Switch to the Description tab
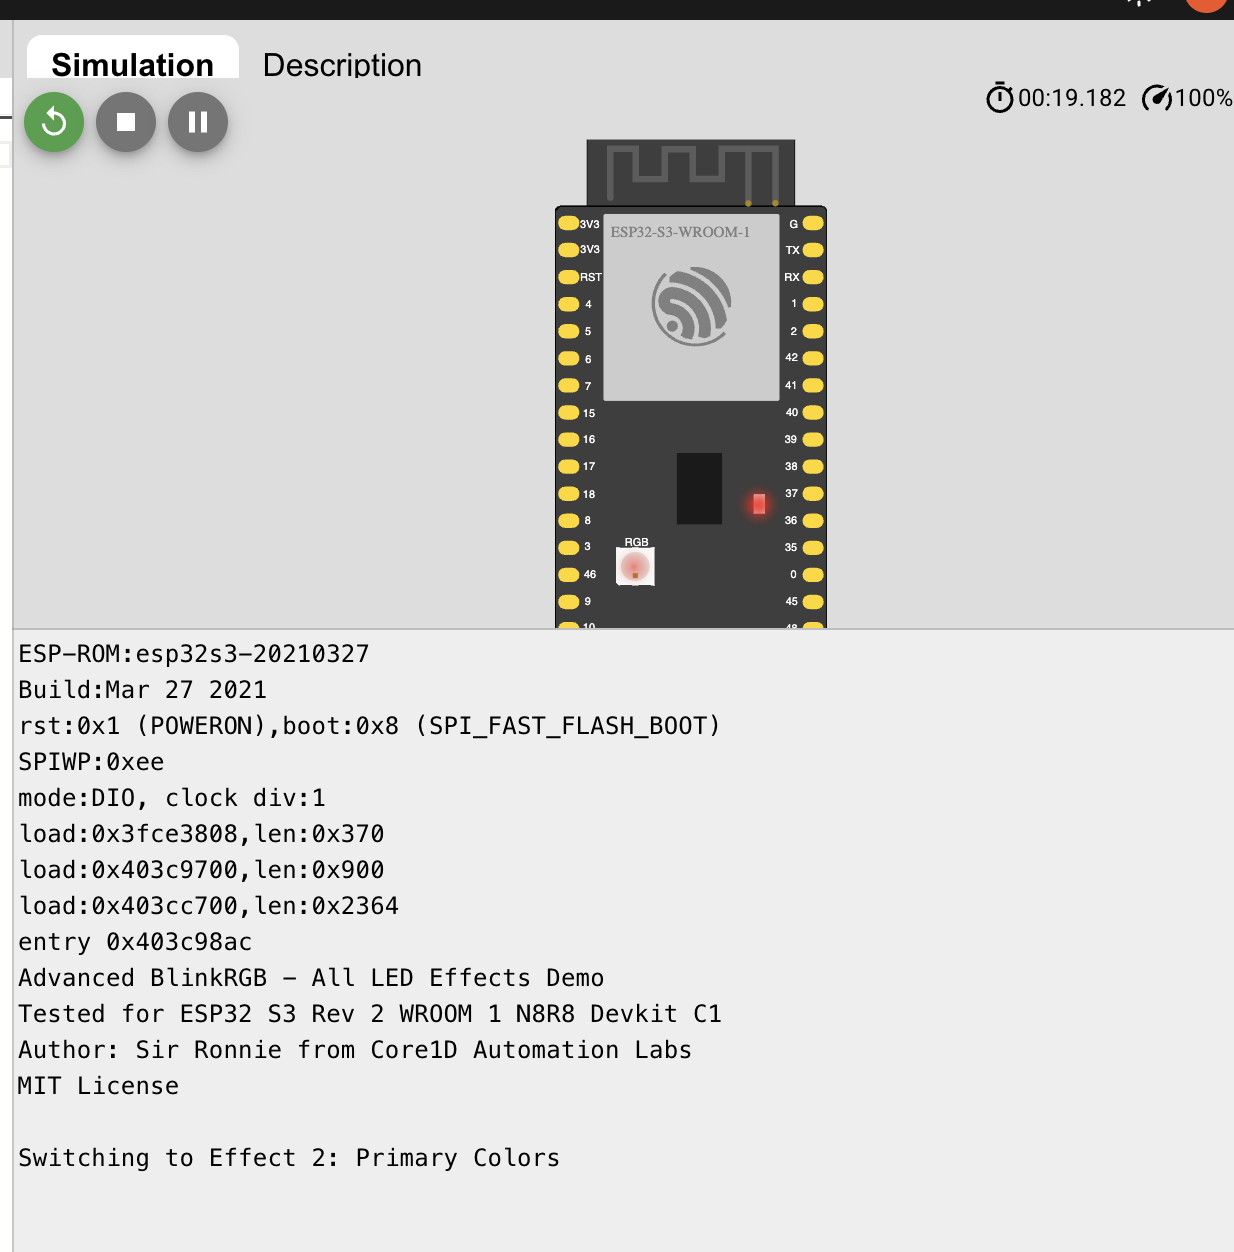The width and height of the screenshot is (1234, 1252). [342, 65]
